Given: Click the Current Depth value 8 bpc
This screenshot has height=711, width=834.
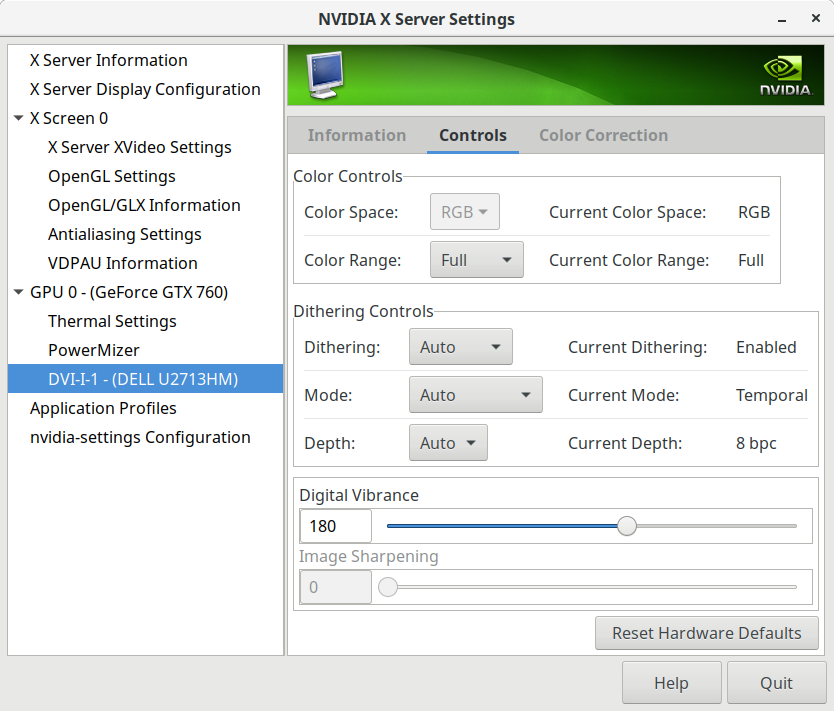Looking at the screenshot, I should (x=756, y=443).
